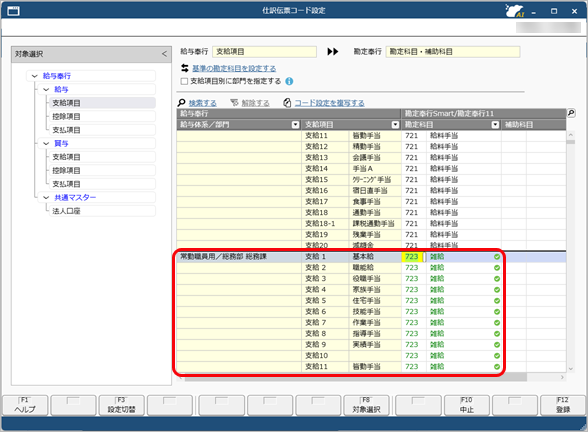Open the 給与体系／部門 column filter dropdown
Viewport: 588px width, 432px height.
(296, 124)
